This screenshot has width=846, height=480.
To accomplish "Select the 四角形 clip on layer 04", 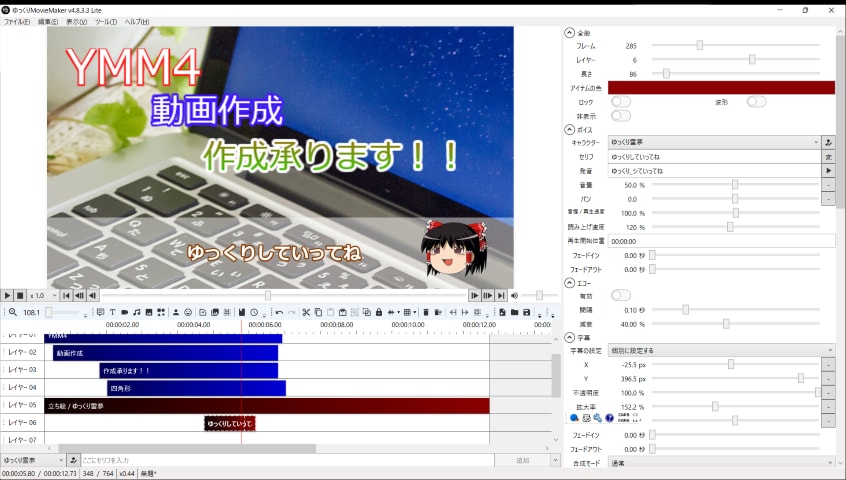I will point(196,388).
